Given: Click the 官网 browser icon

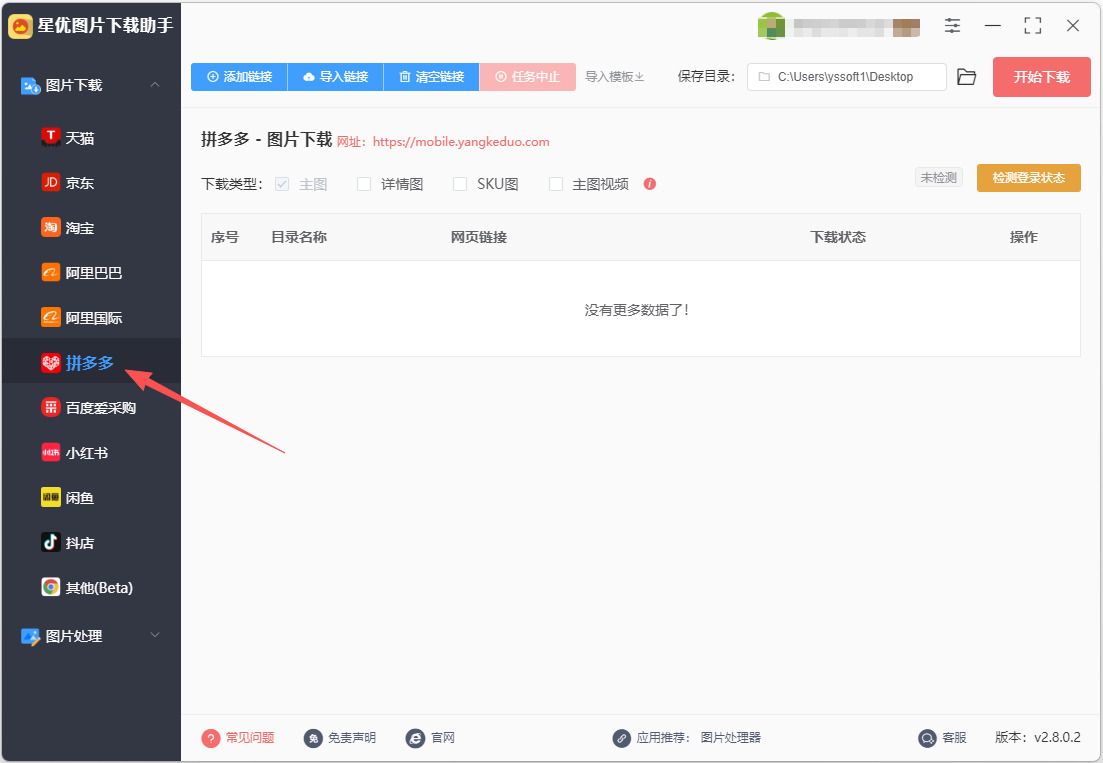Looking at the screenshot, I should click(415, 738).
